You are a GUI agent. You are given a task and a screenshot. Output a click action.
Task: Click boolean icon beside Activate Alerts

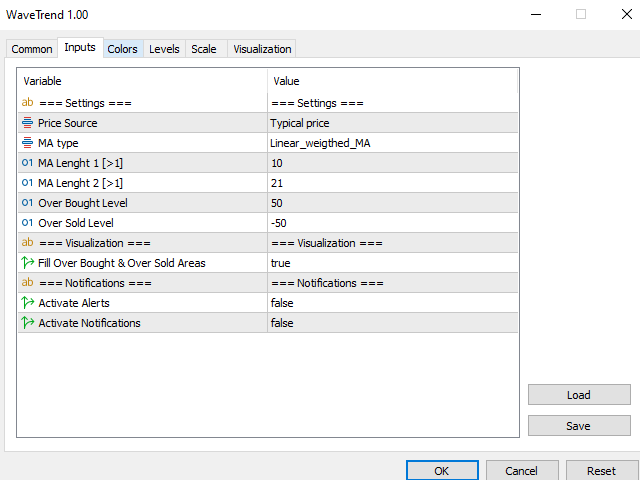[28, 302]
